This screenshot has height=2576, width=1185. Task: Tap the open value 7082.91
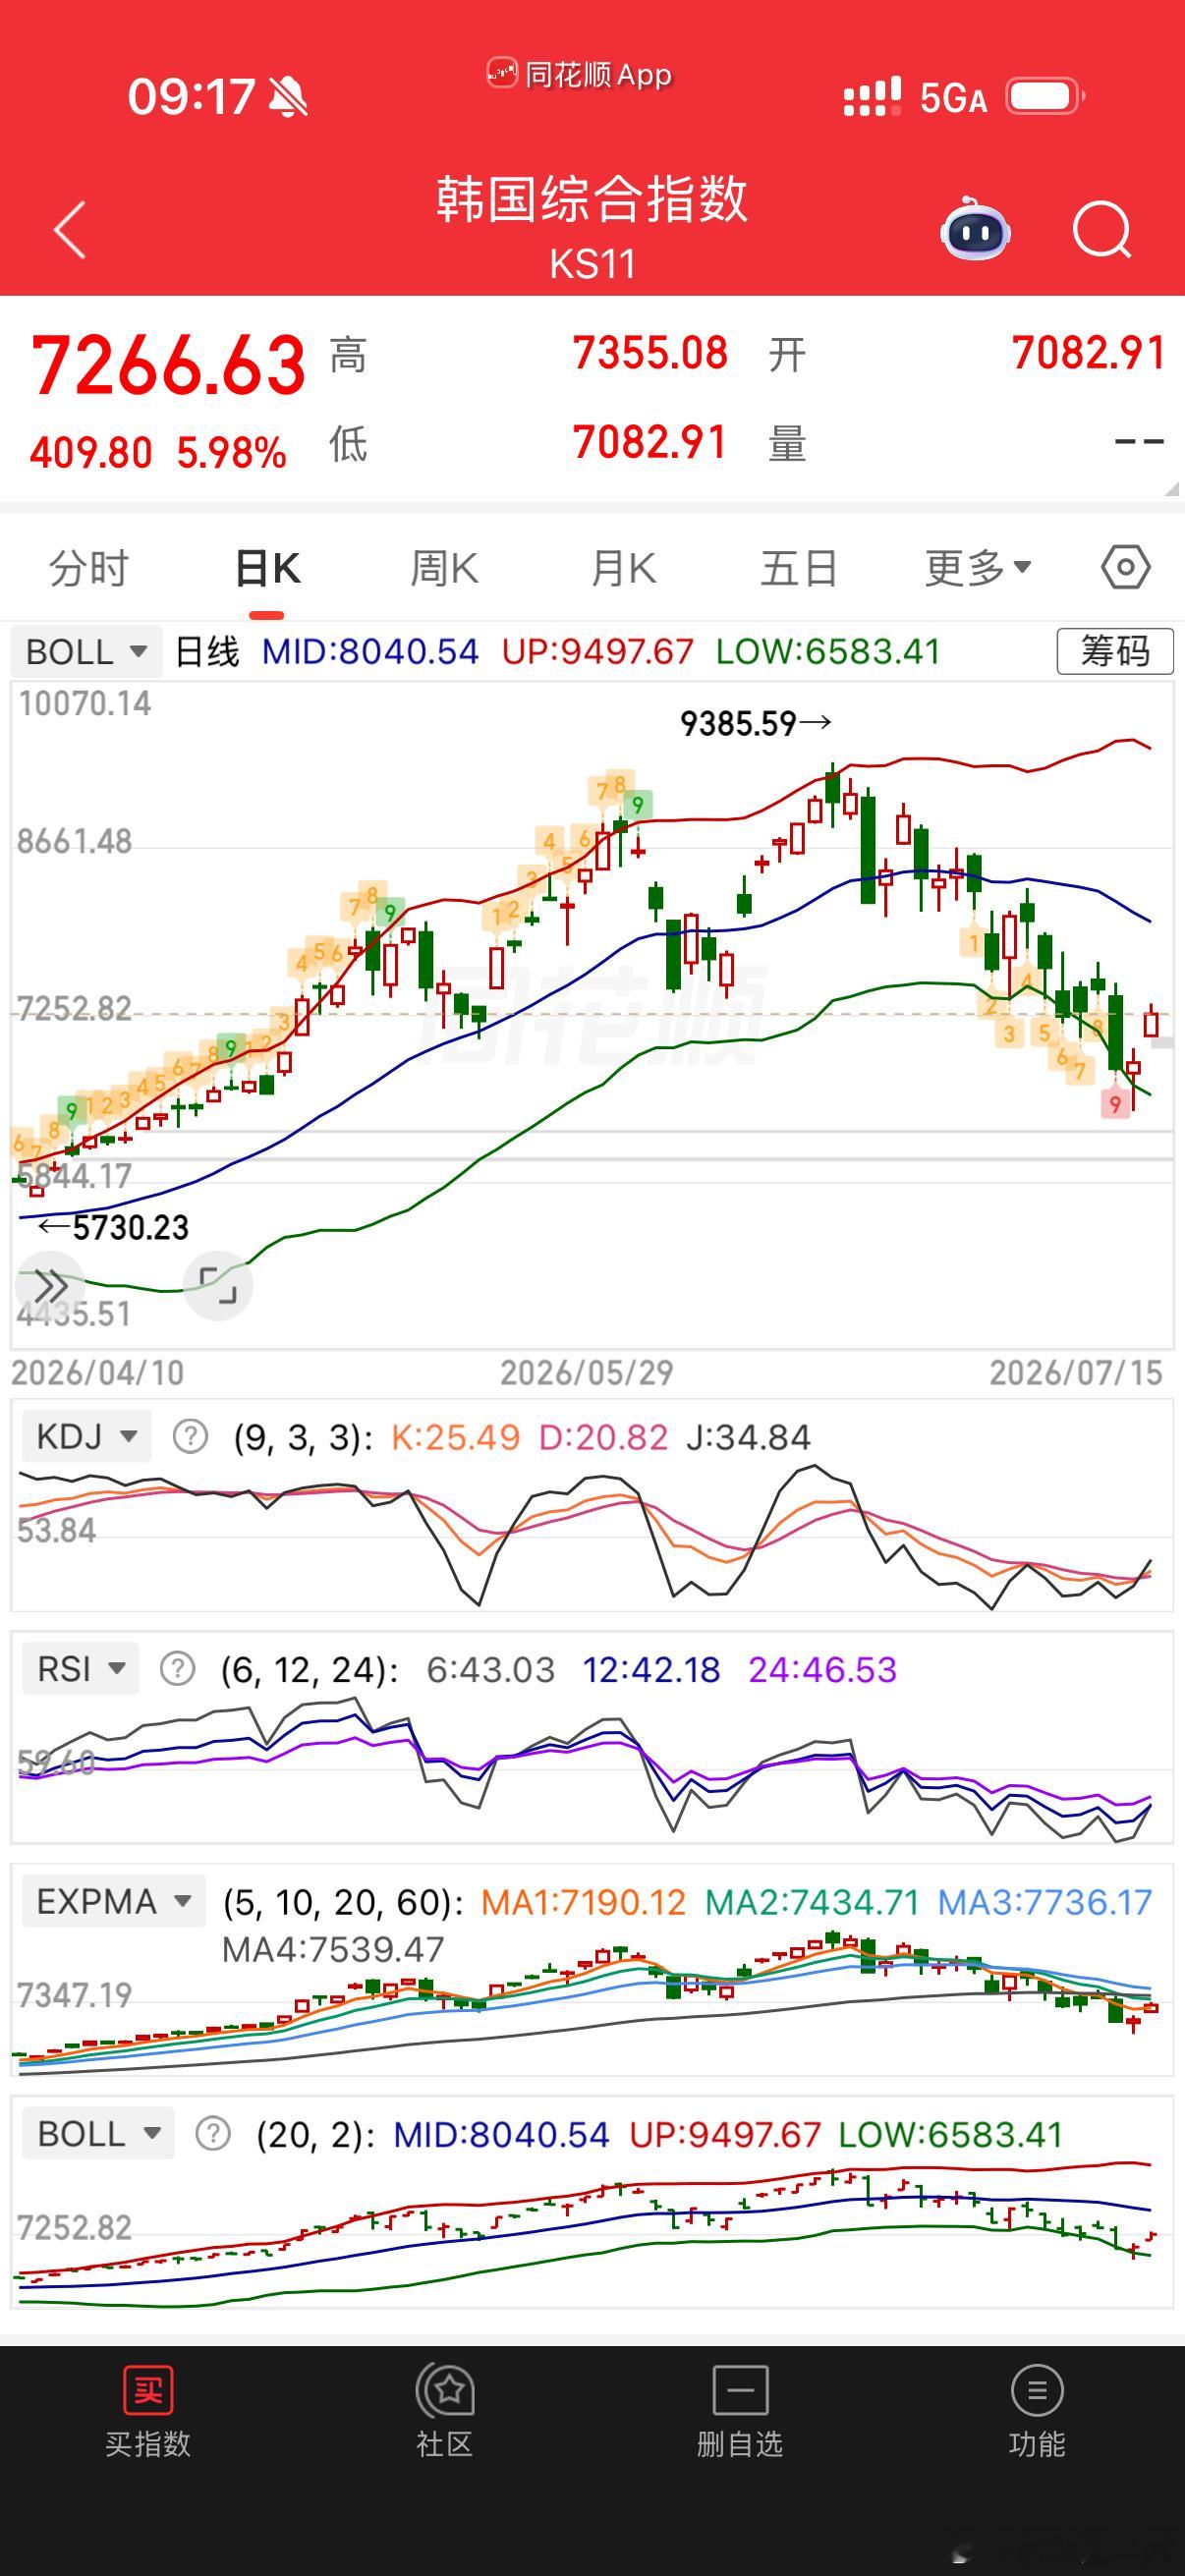tap(1089, 353)
